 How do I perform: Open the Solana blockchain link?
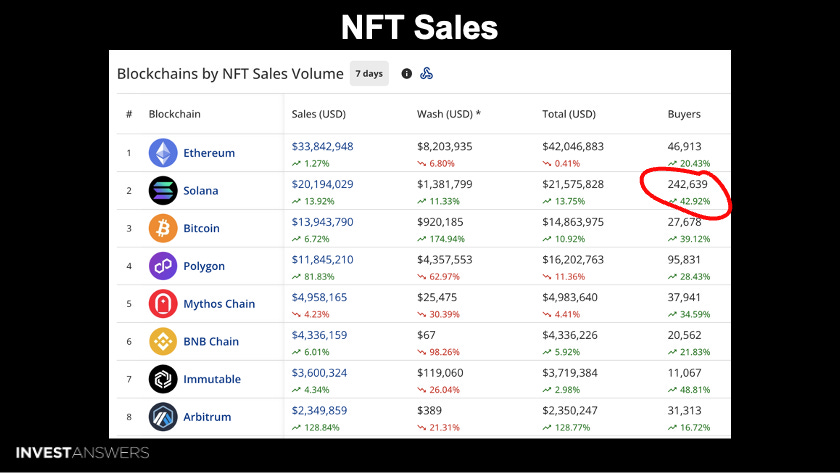(201, 190)
